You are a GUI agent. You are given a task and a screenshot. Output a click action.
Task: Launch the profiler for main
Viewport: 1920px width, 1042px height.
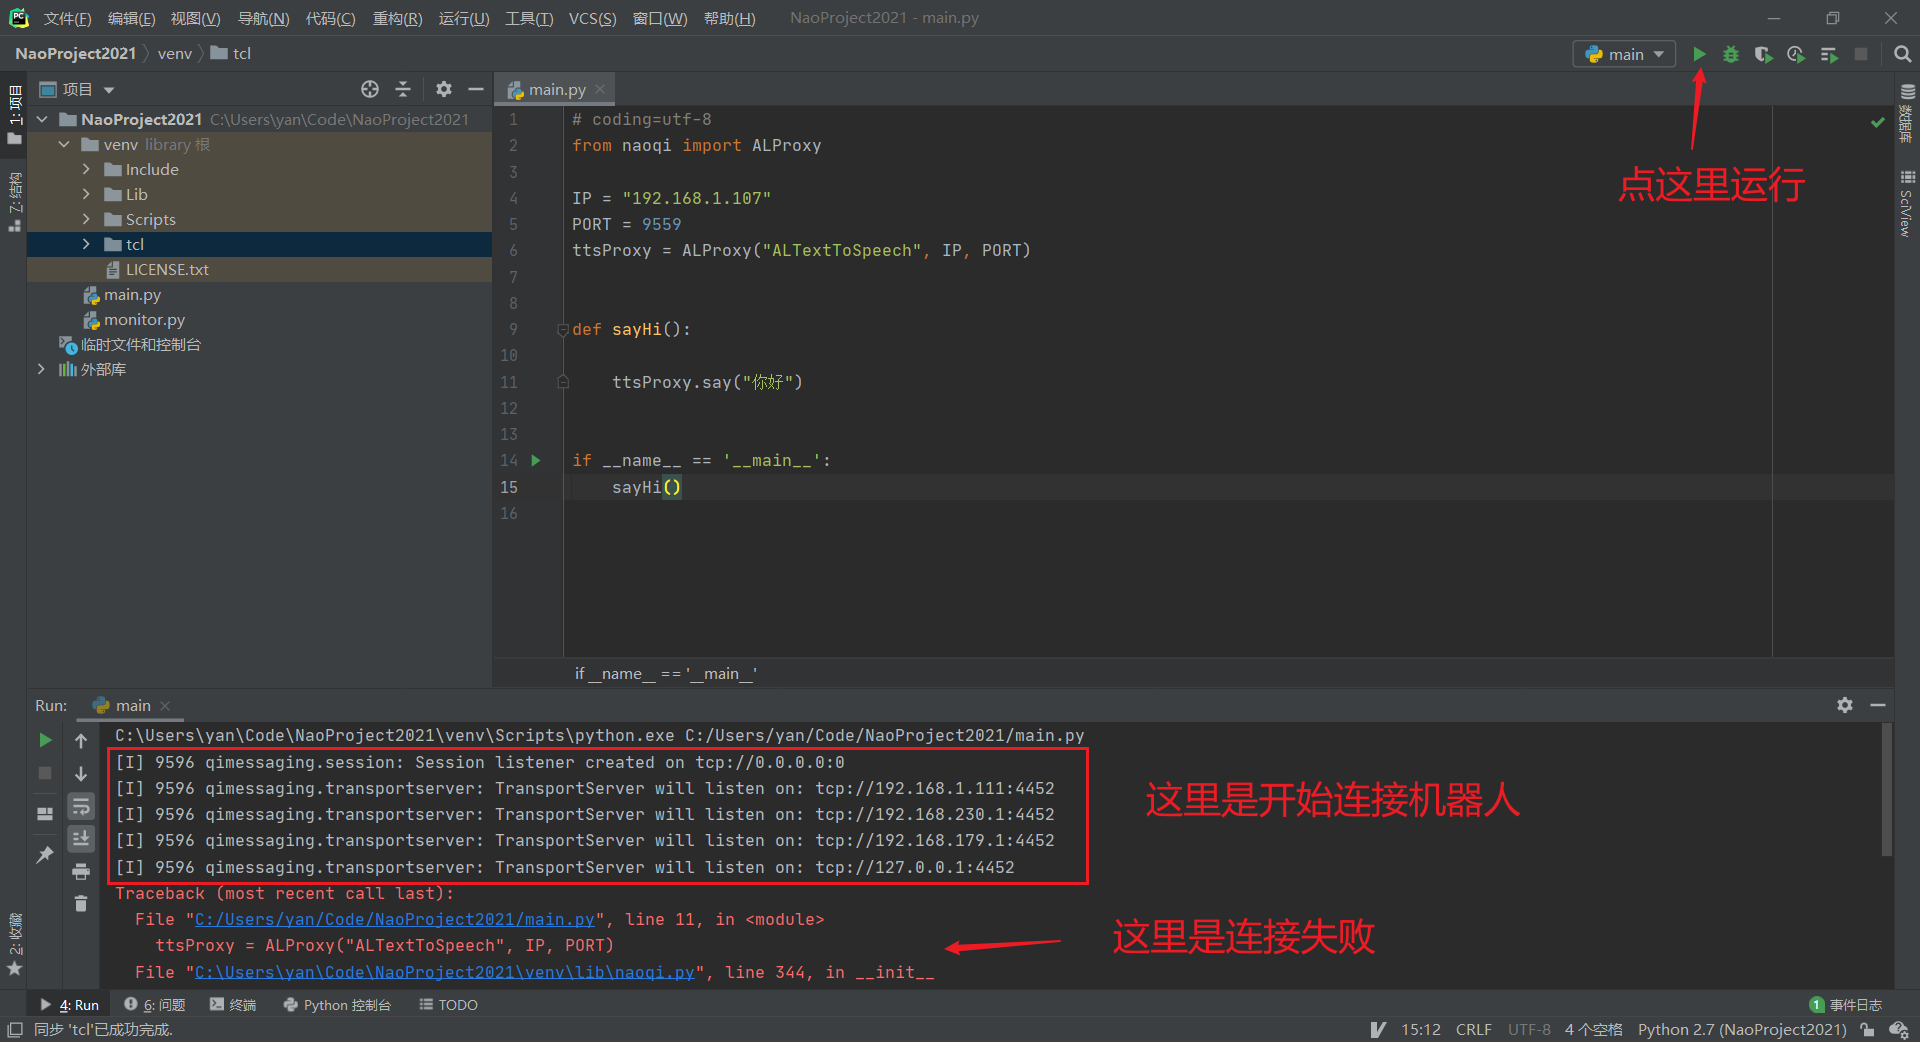point(1796,54)
